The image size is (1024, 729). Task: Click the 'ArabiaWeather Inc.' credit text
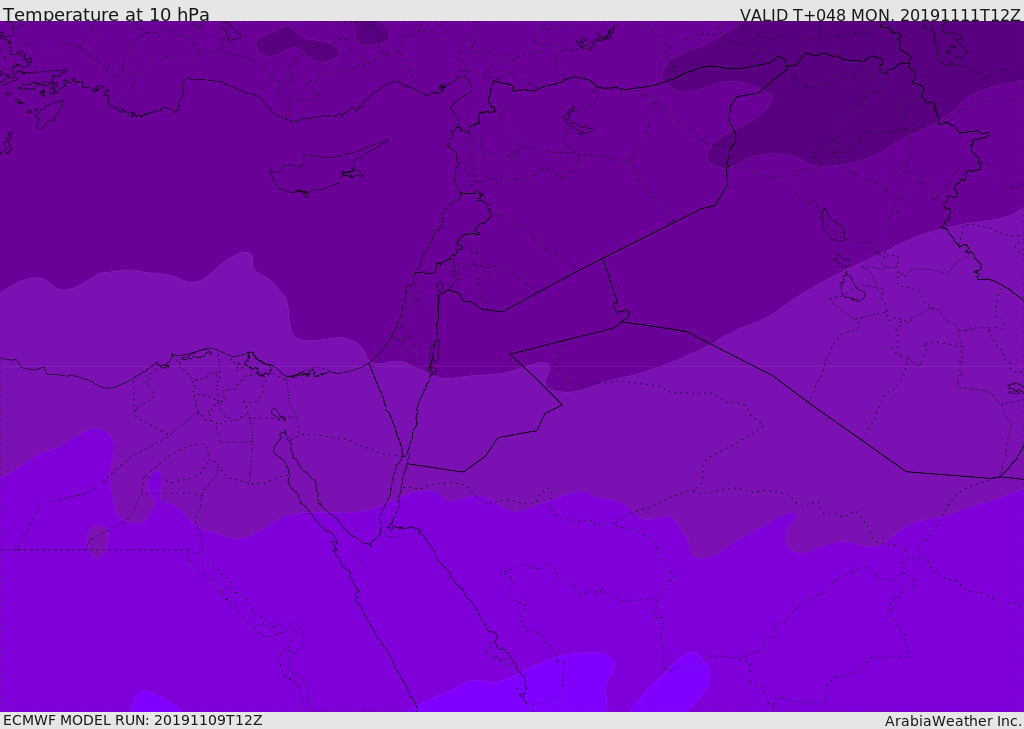pyautogui.click(x=954, y=721)
